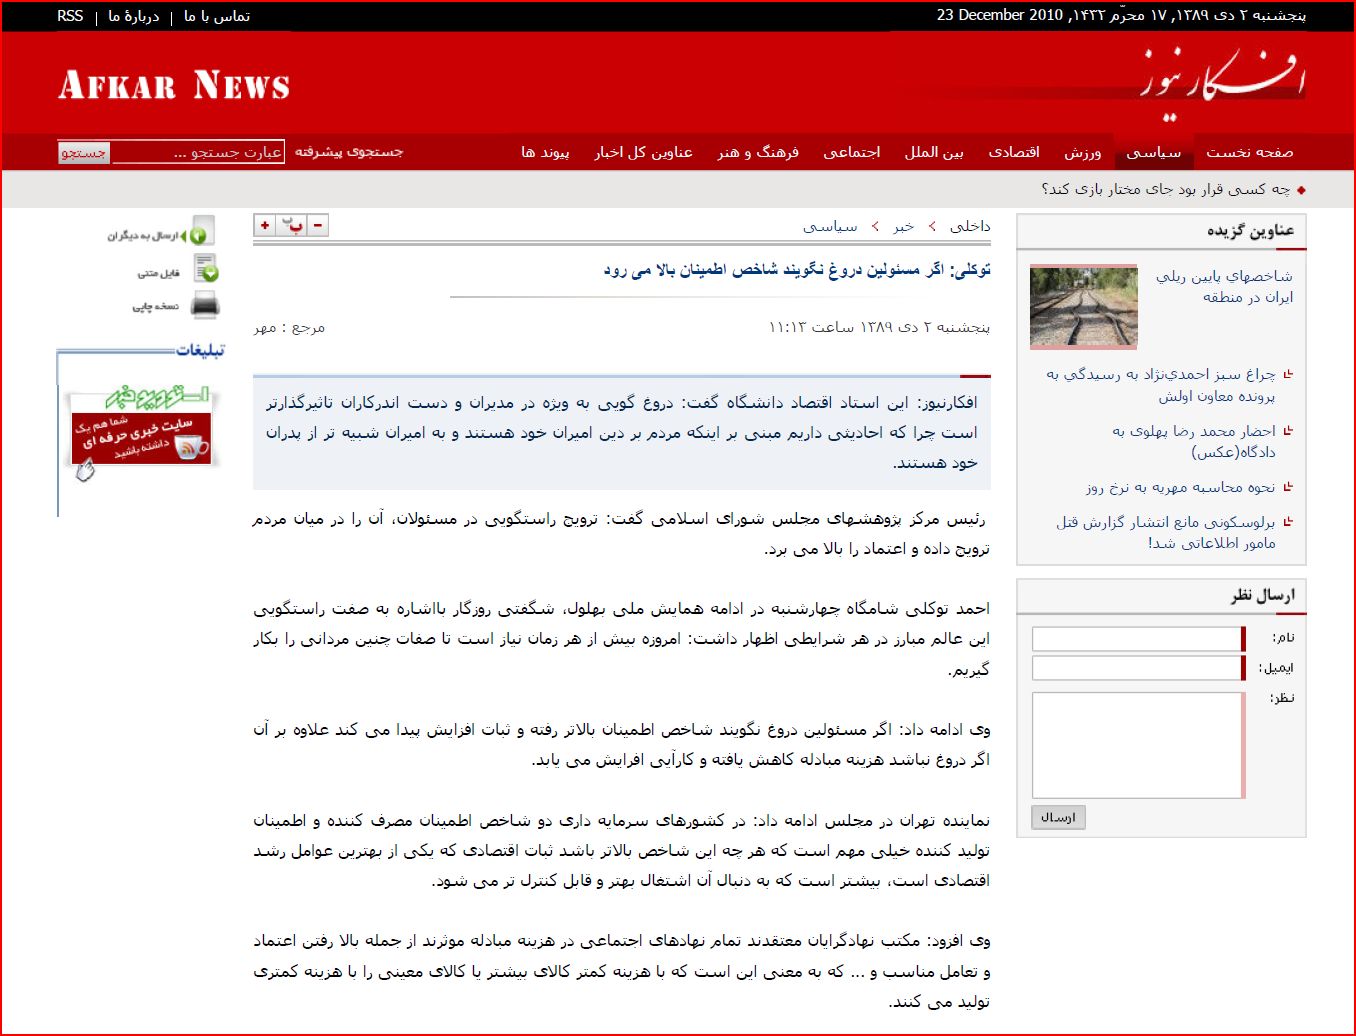1356x1036 pixels.
Task: Click the نسخه چاپی text label
Action: pos(155,307)
